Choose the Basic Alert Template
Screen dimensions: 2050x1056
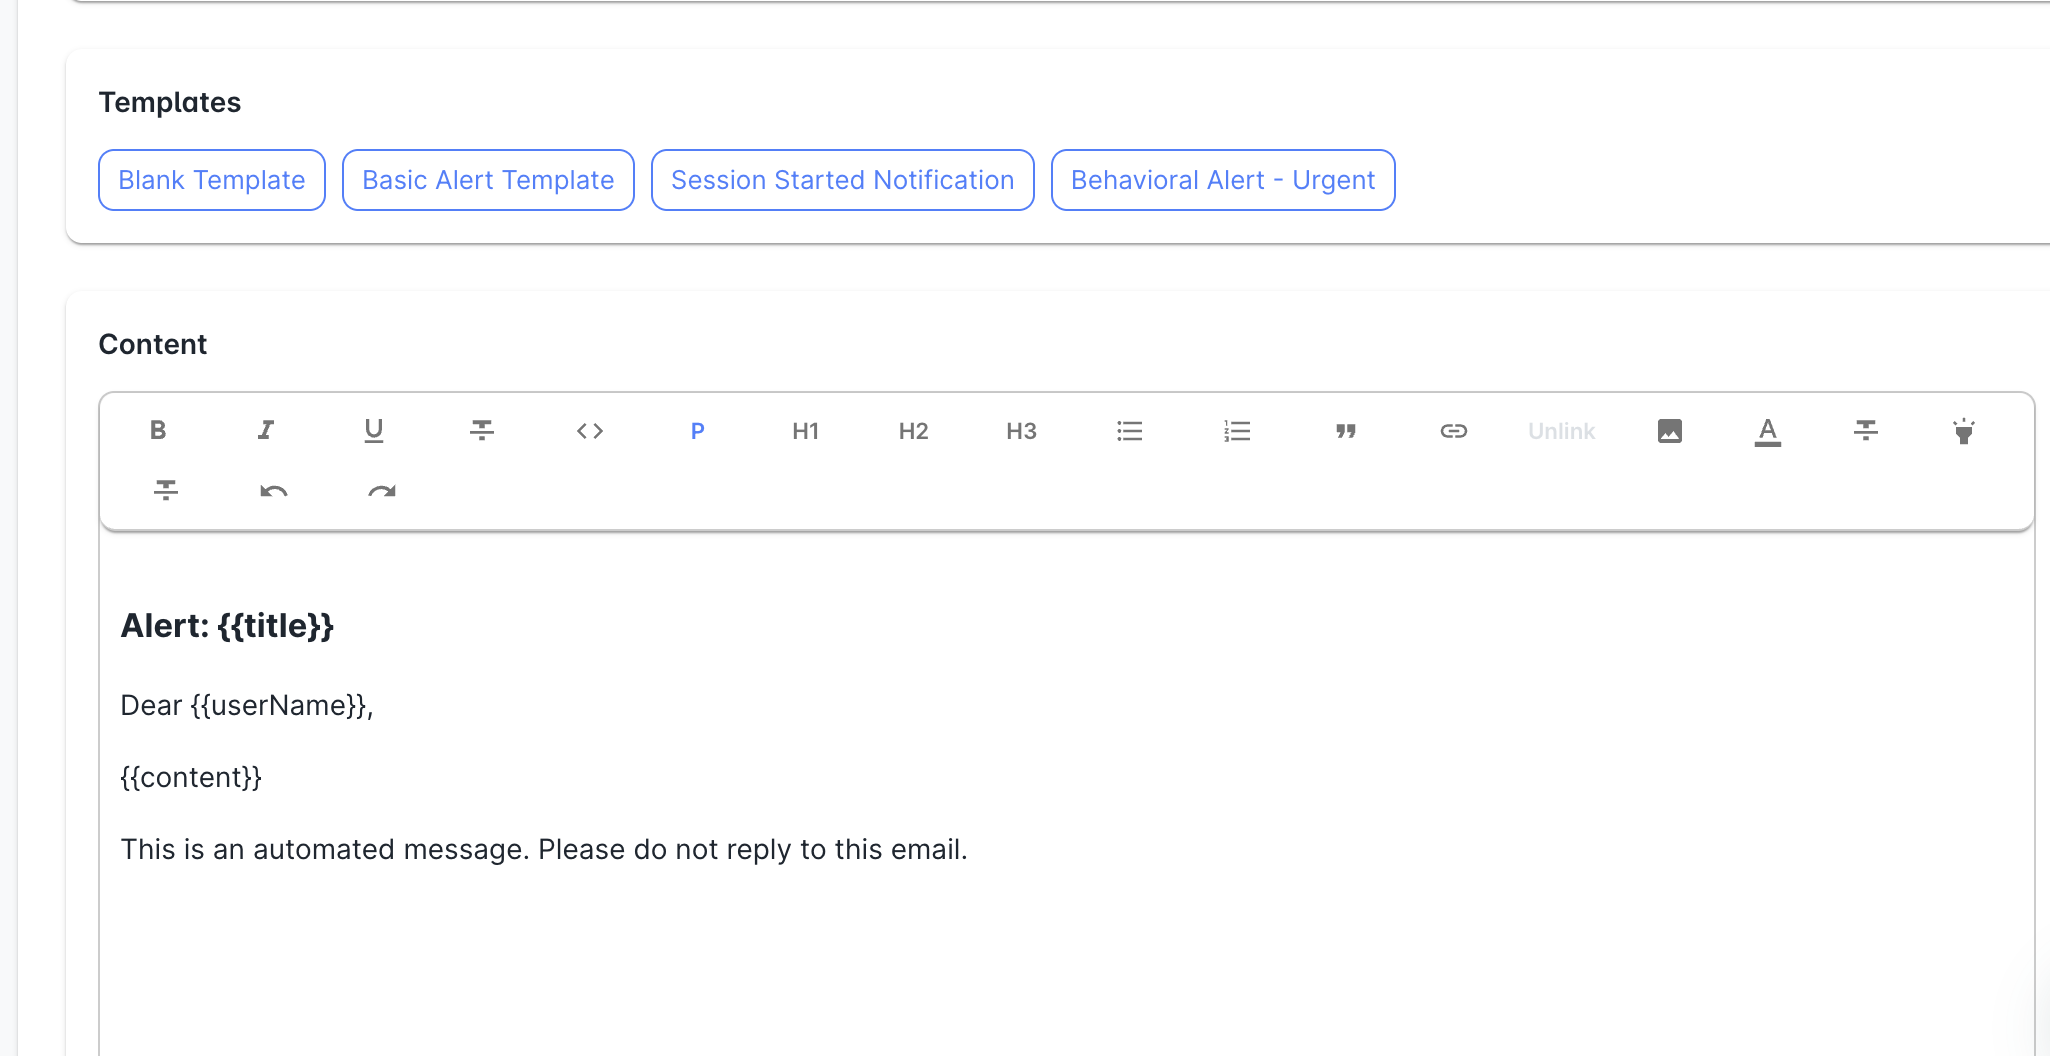point(488,180)
